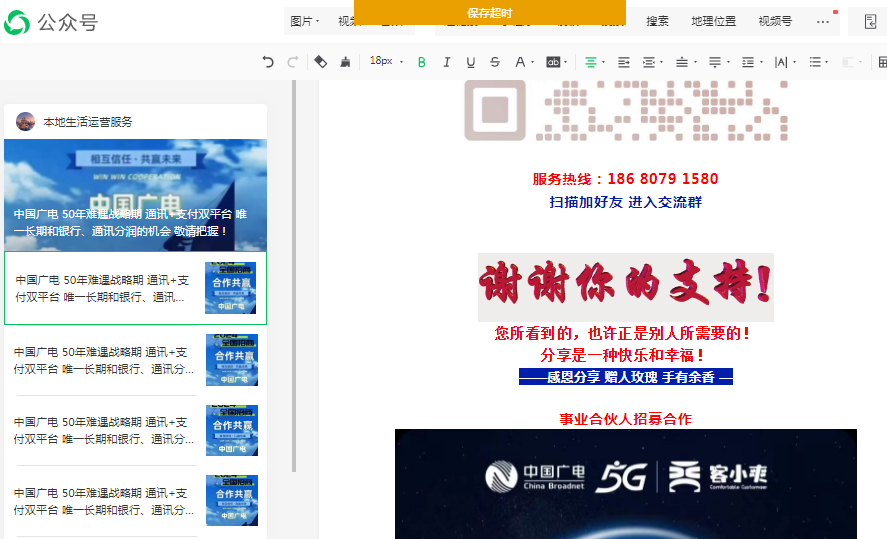Select the fourth article in the list

[x=135, y=430]
